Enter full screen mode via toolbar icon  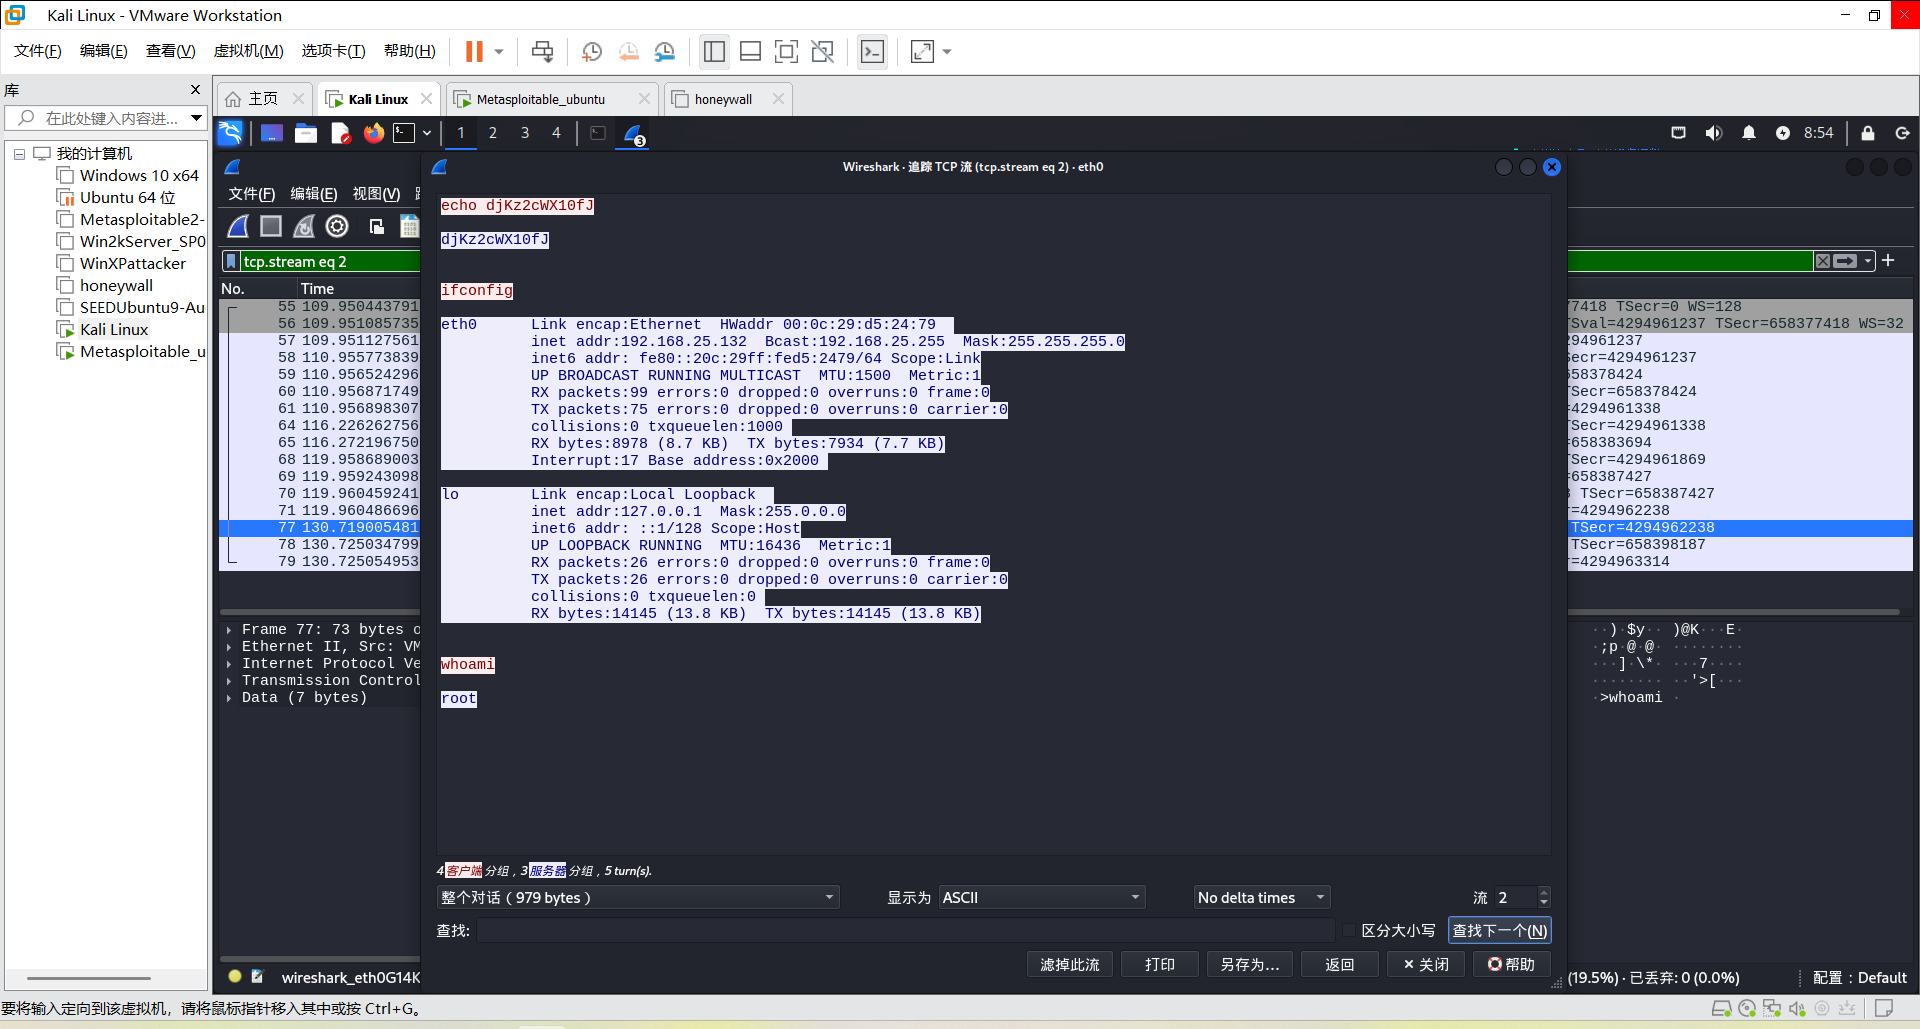787,51
